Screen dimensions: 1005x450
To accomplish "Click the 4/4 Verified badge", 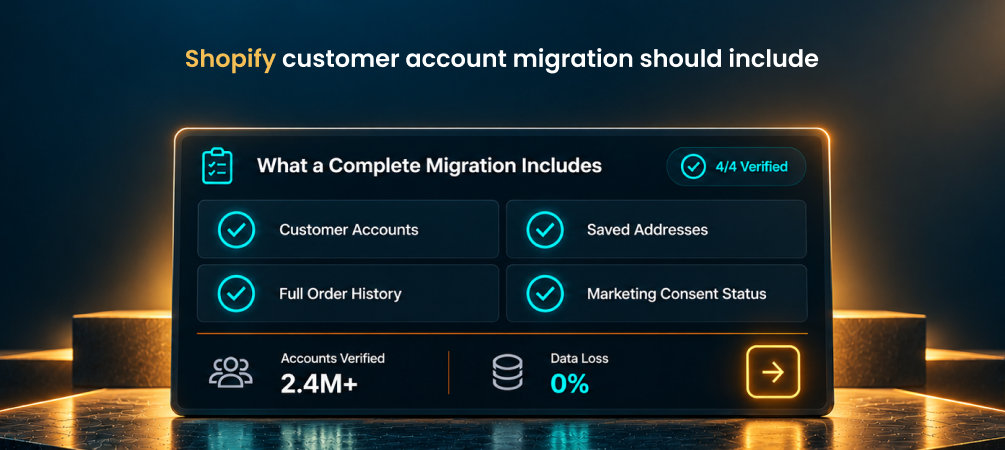I will (x=736, y=167).
